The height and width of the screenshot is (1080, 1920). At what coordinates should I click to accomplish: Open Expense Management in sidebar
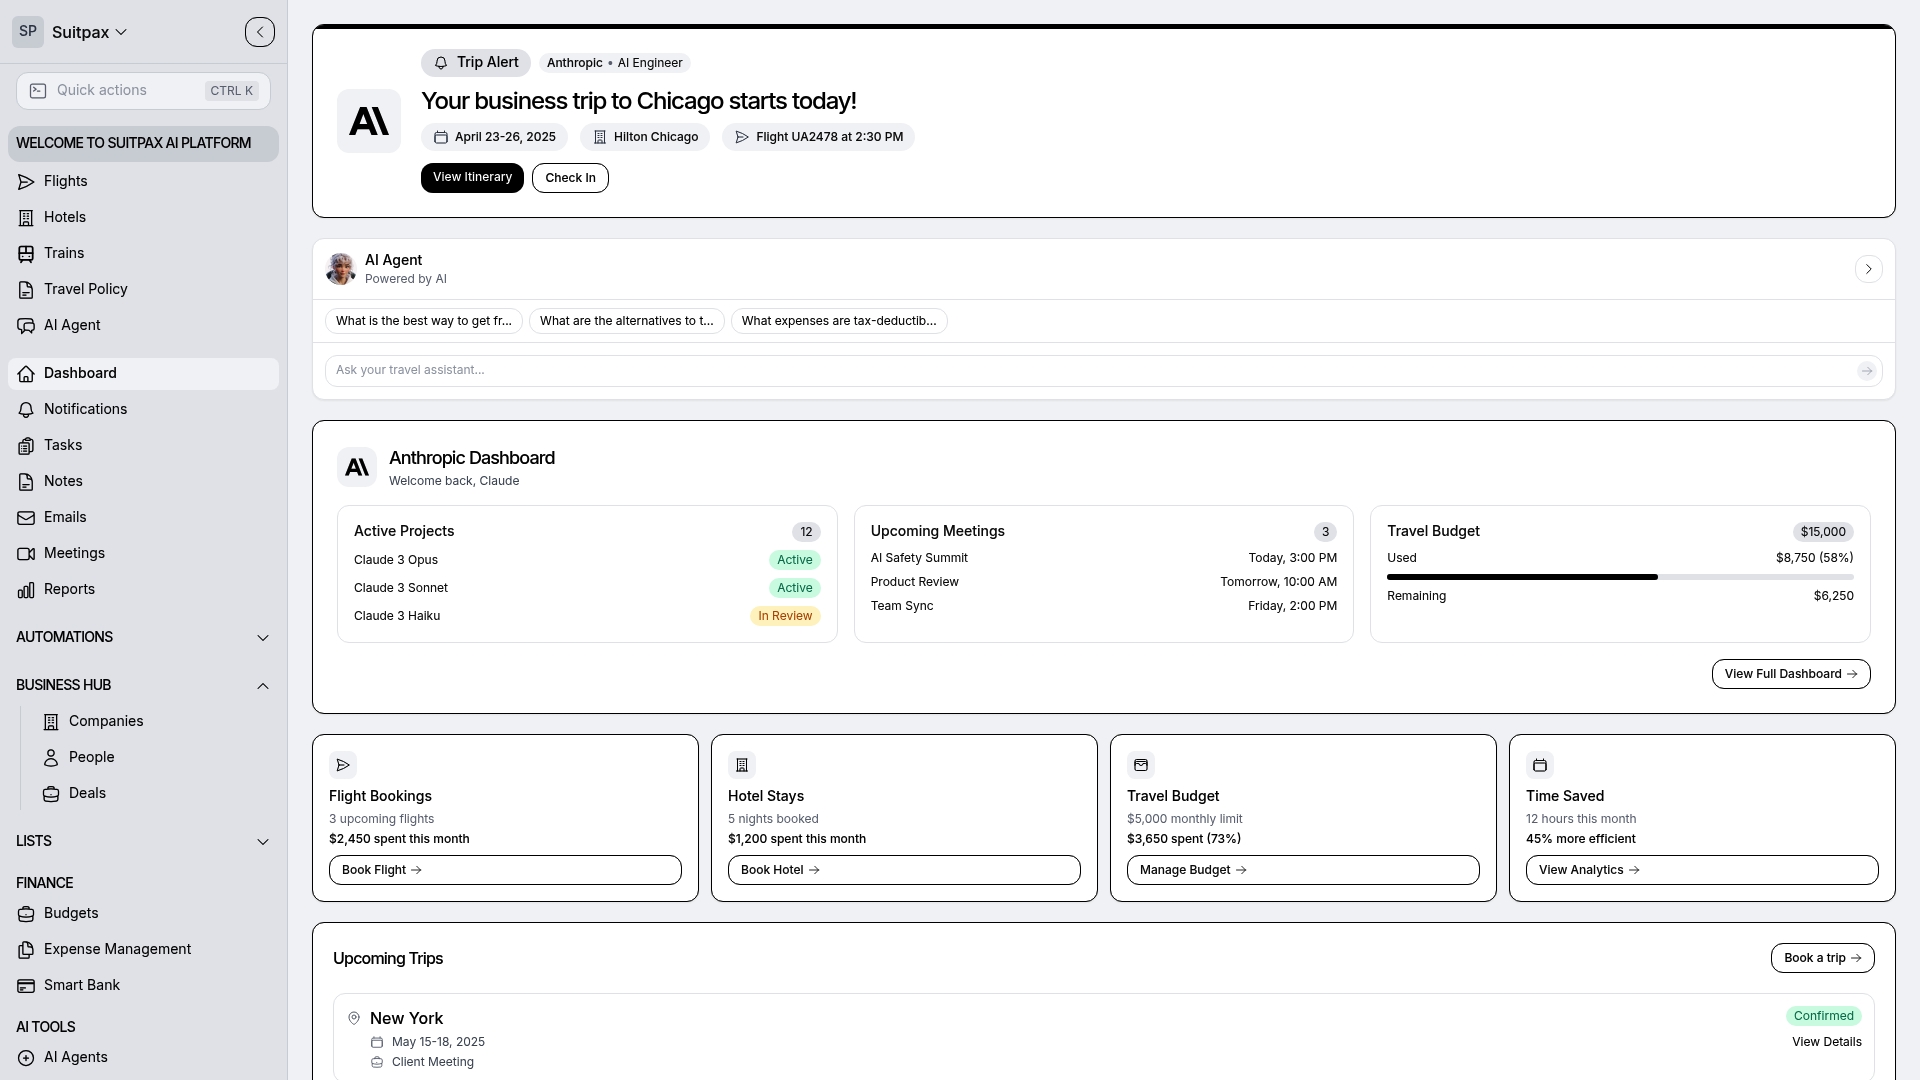pyautogui.click(x=143, y=950)
